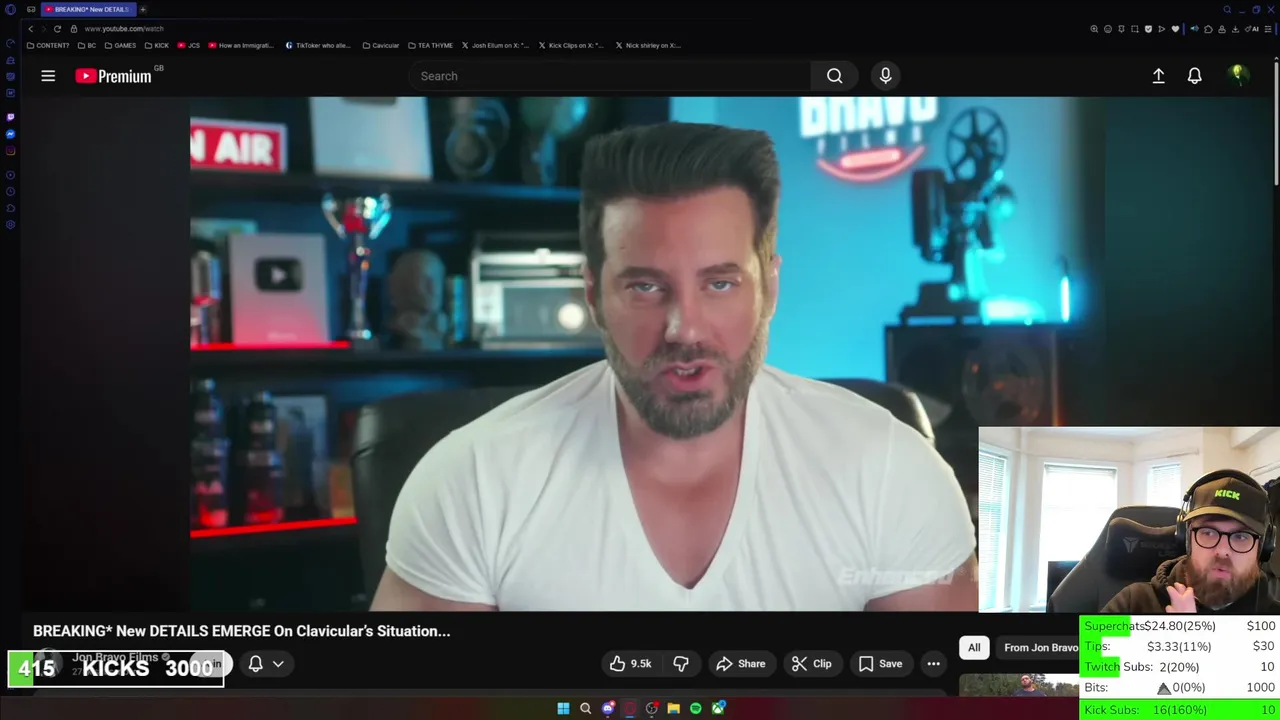This screenshot has height=720, width=1280.
Task: Open browser downloads arrow icon
Action: [x=1235, y=29]
